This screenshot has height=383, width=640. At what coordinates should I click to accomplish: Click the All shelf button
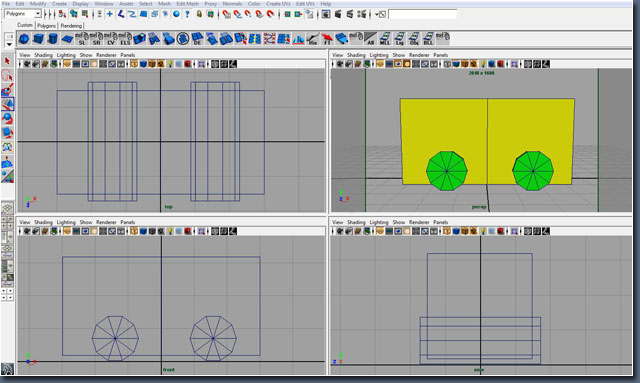coord(370,39)
